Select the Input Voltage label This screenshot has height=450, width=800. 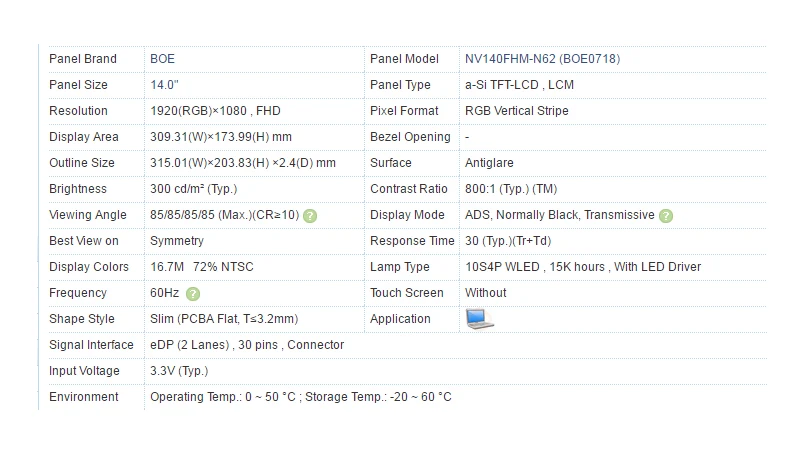(x=84, y=371)
